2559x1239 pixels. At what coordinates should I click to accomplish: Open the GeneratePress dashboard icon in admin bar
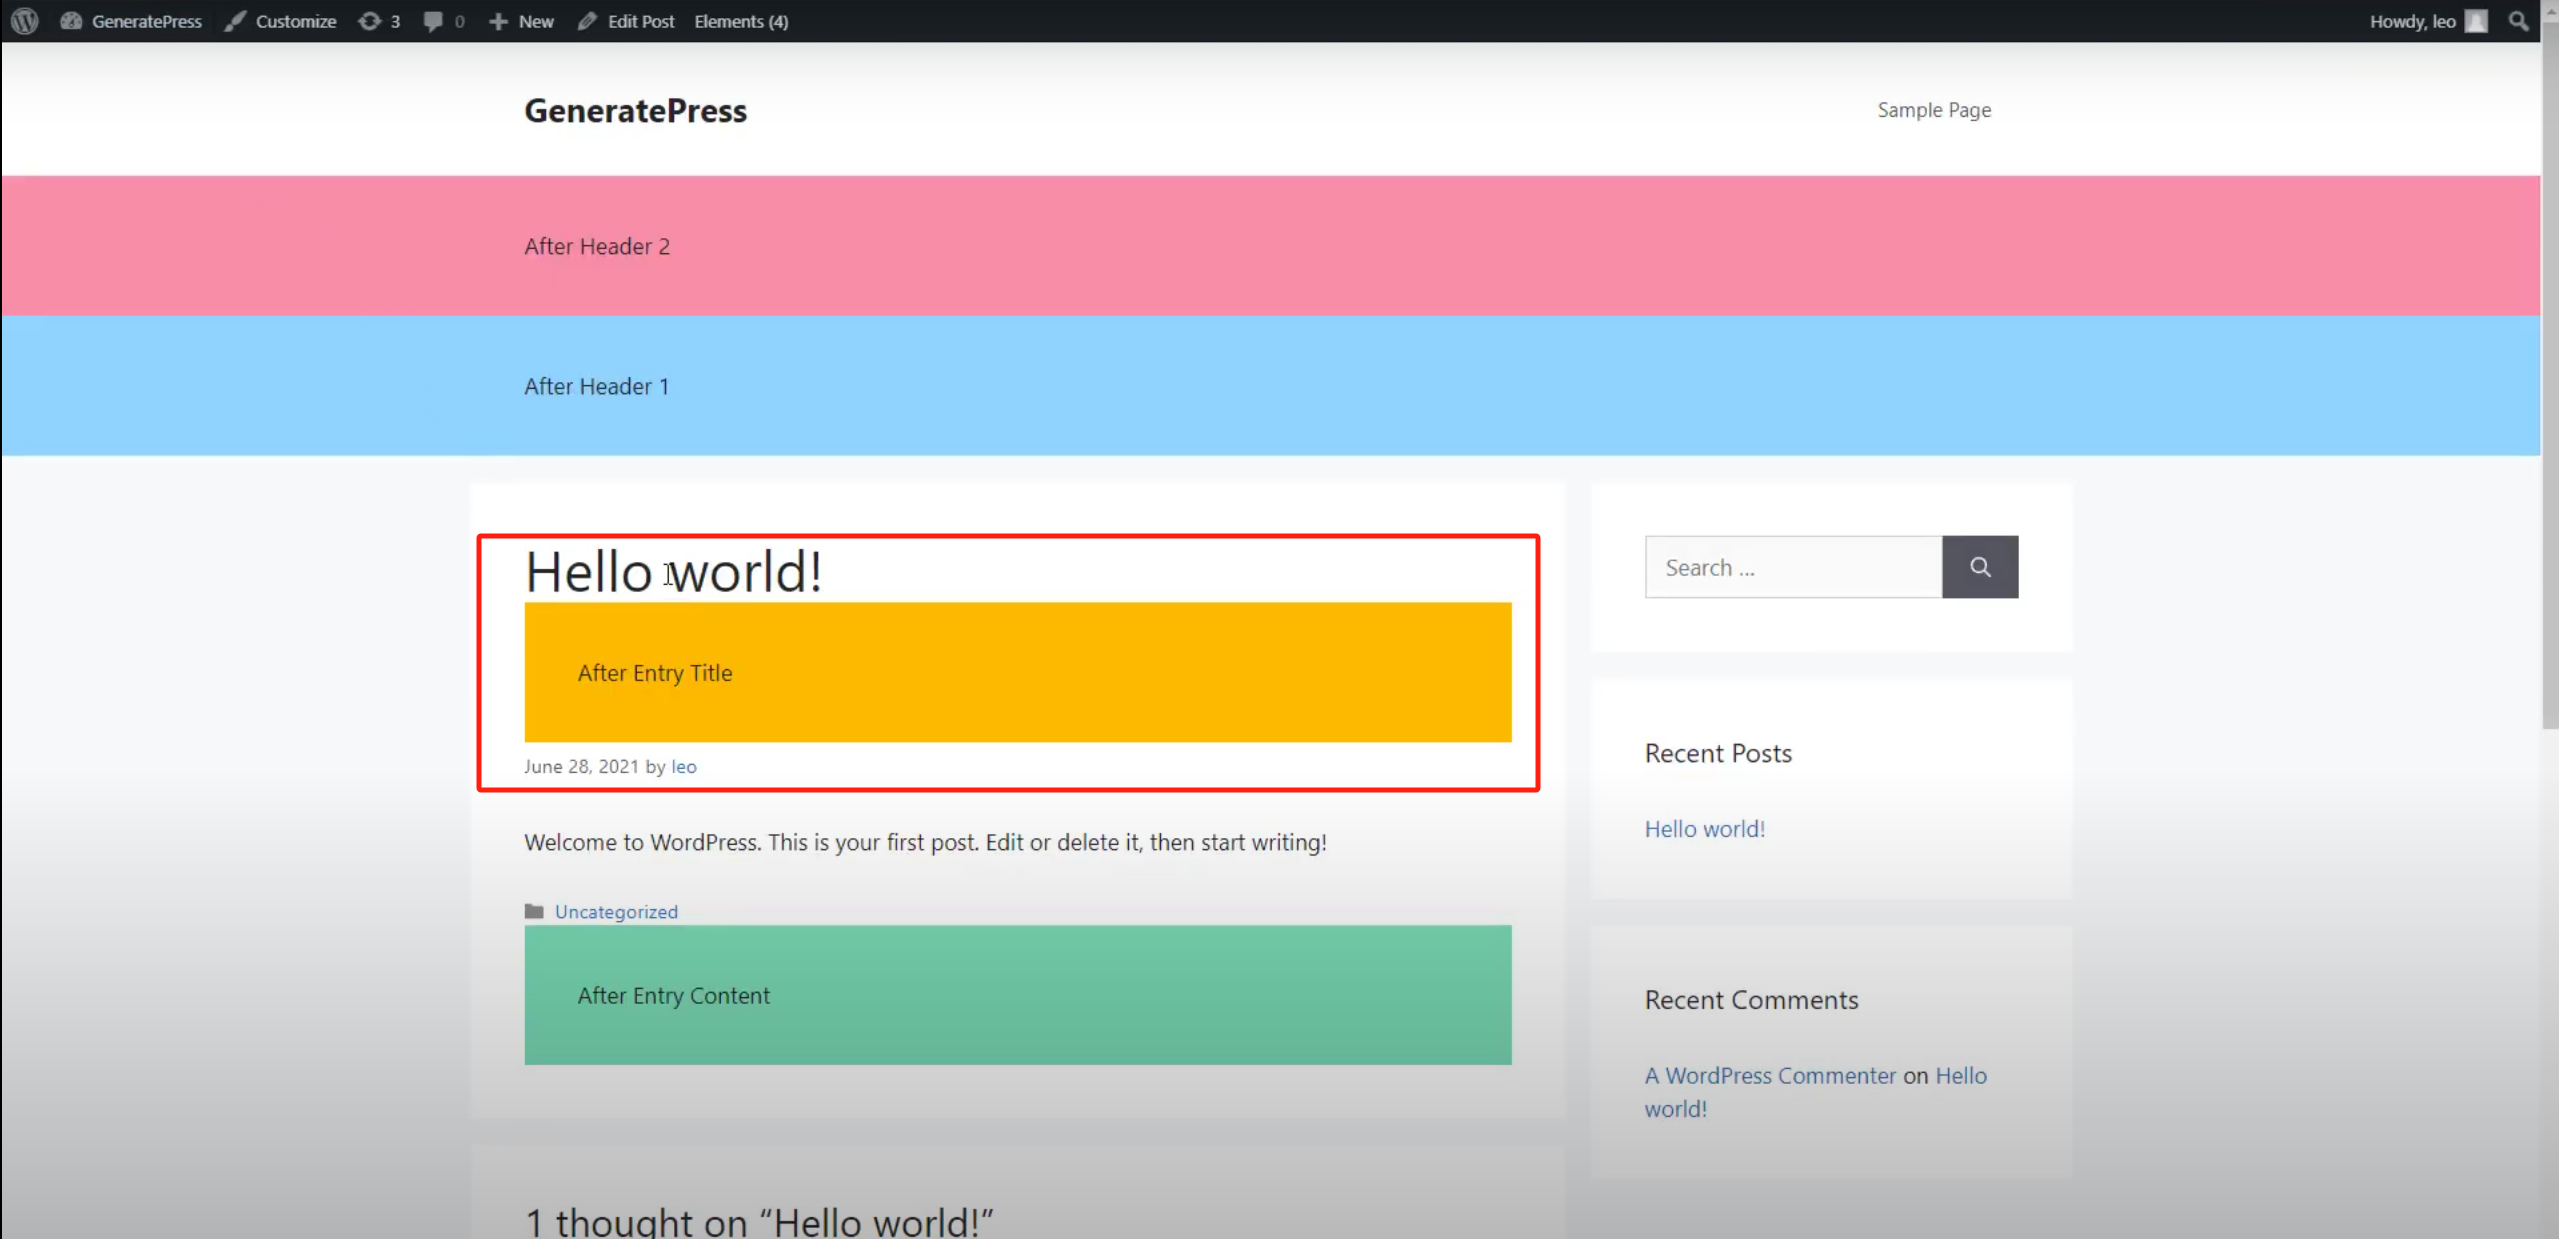pyautogui.click(x=71, y=21)
